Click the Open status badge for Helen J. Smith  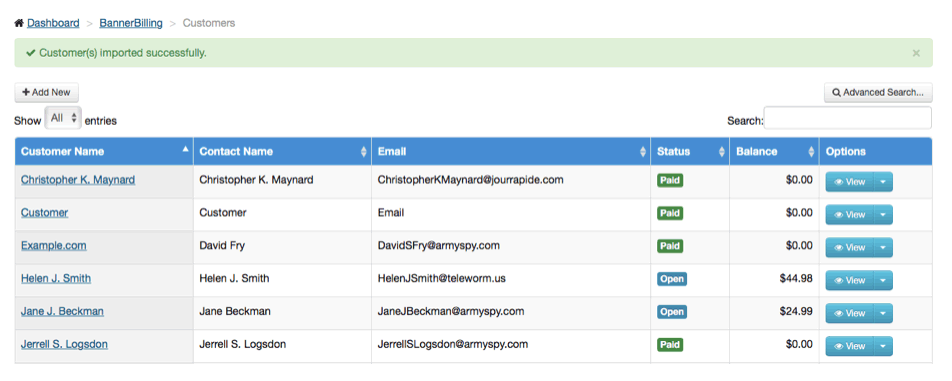672,279
